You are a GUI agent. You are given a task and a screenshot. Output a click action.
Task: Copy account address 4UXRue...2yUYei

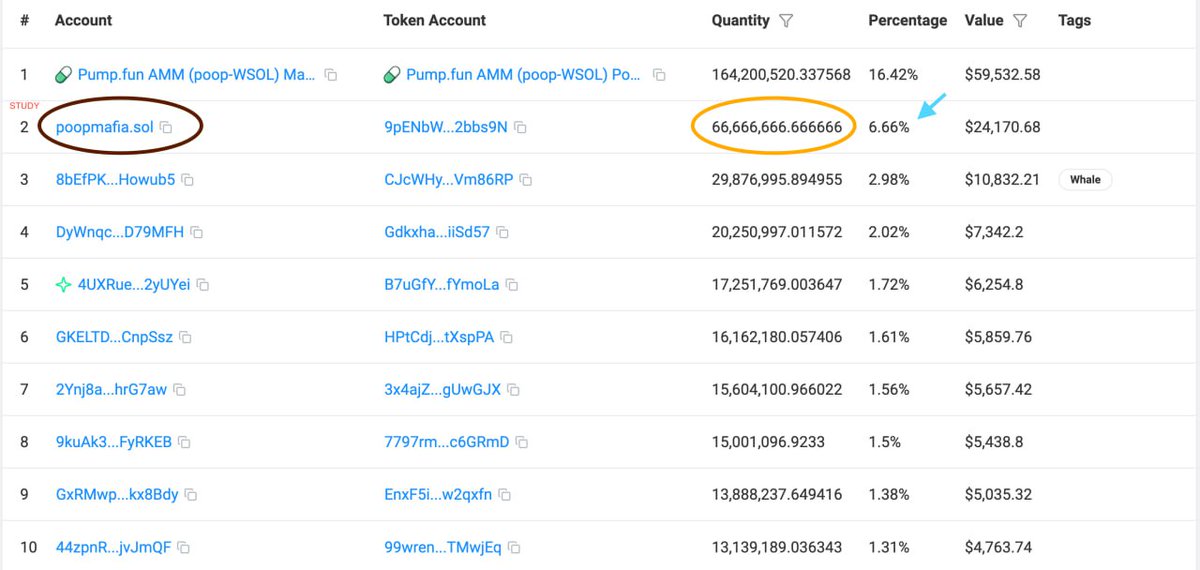tap(203, 285)
